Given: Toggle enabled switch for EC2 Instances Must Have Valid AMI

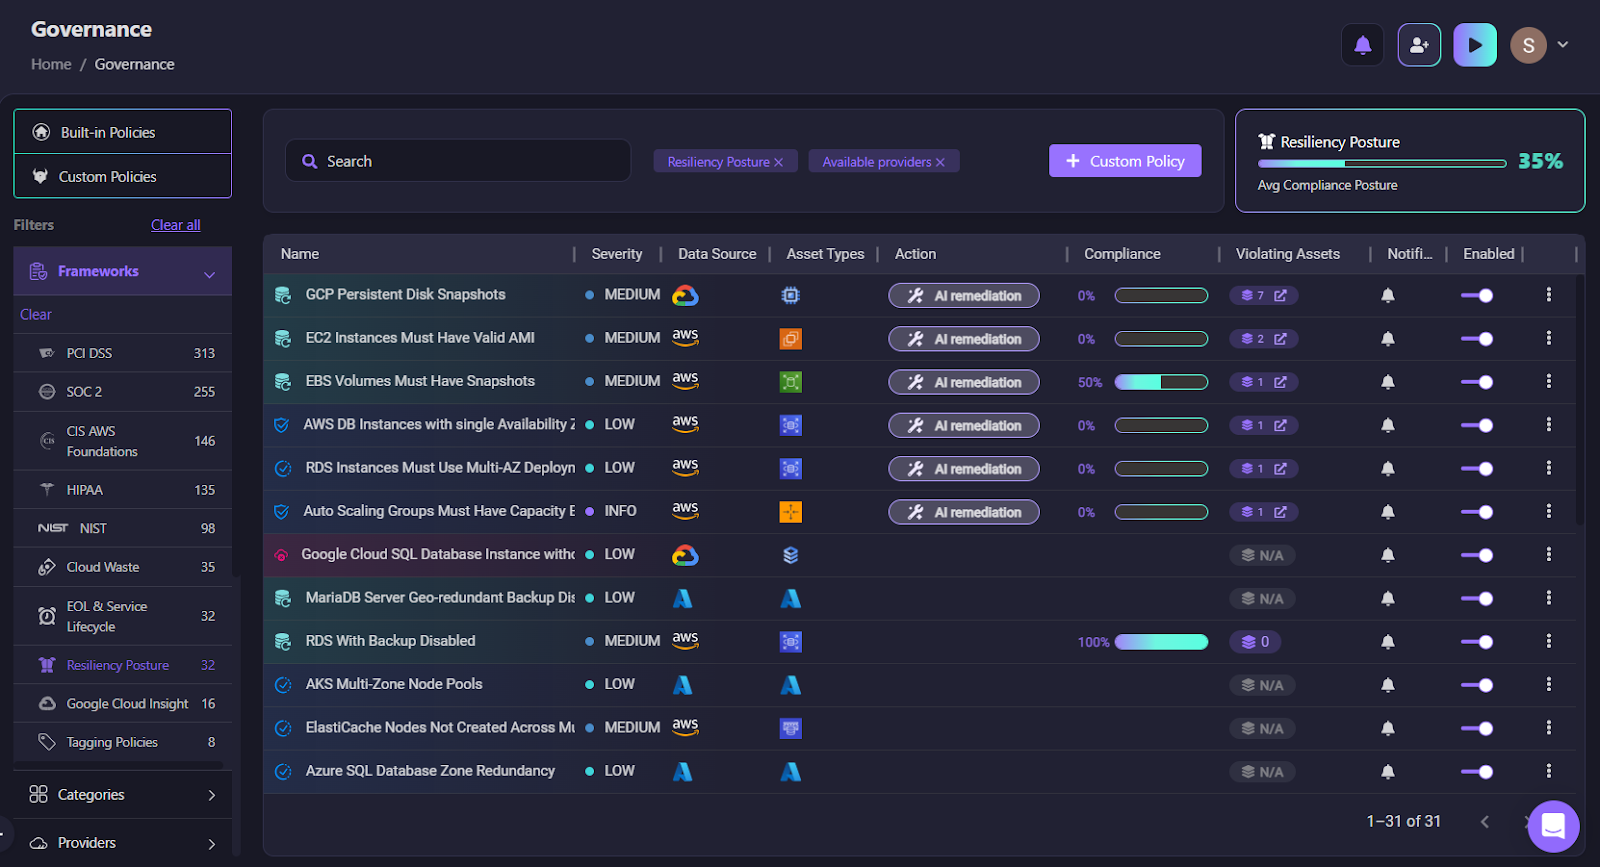Looking at the screenshot, I should (x=1477, y=339).
